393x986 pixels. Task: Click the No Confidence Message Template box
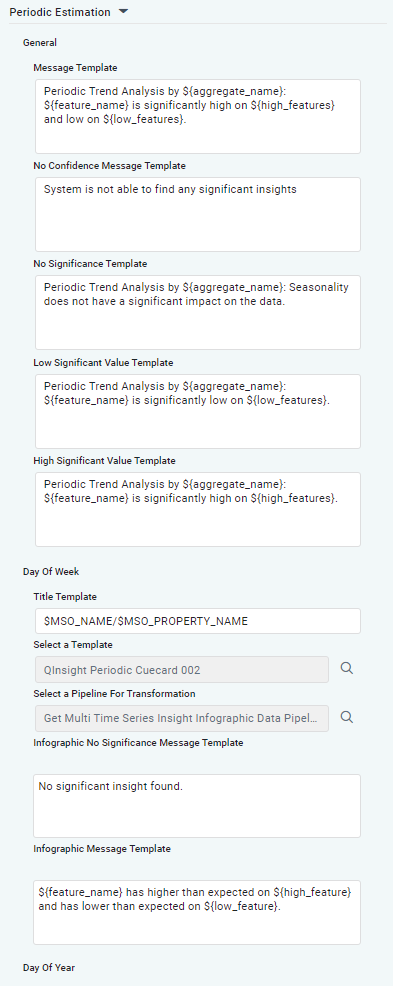click(x=197, y=214)
